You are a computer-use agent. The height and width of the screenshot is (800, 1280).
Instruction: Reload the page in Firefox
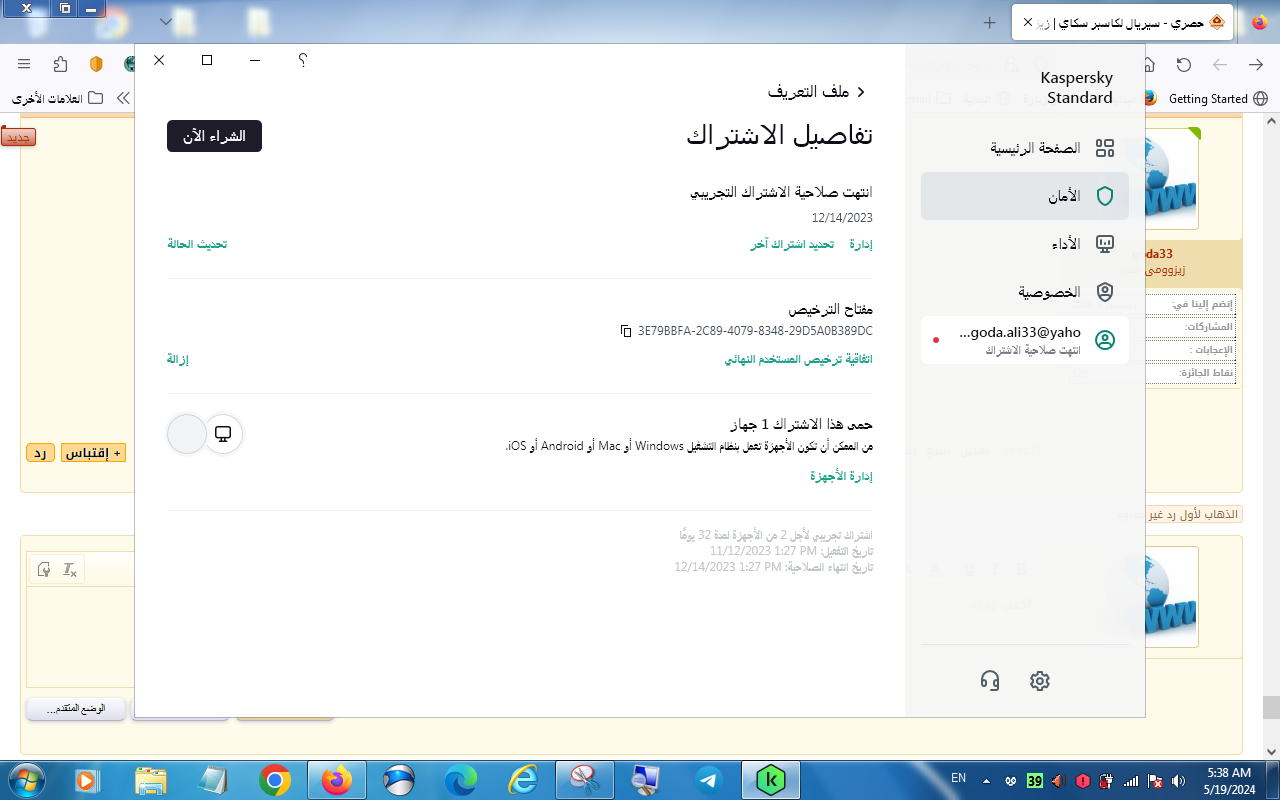(1184, 64)
